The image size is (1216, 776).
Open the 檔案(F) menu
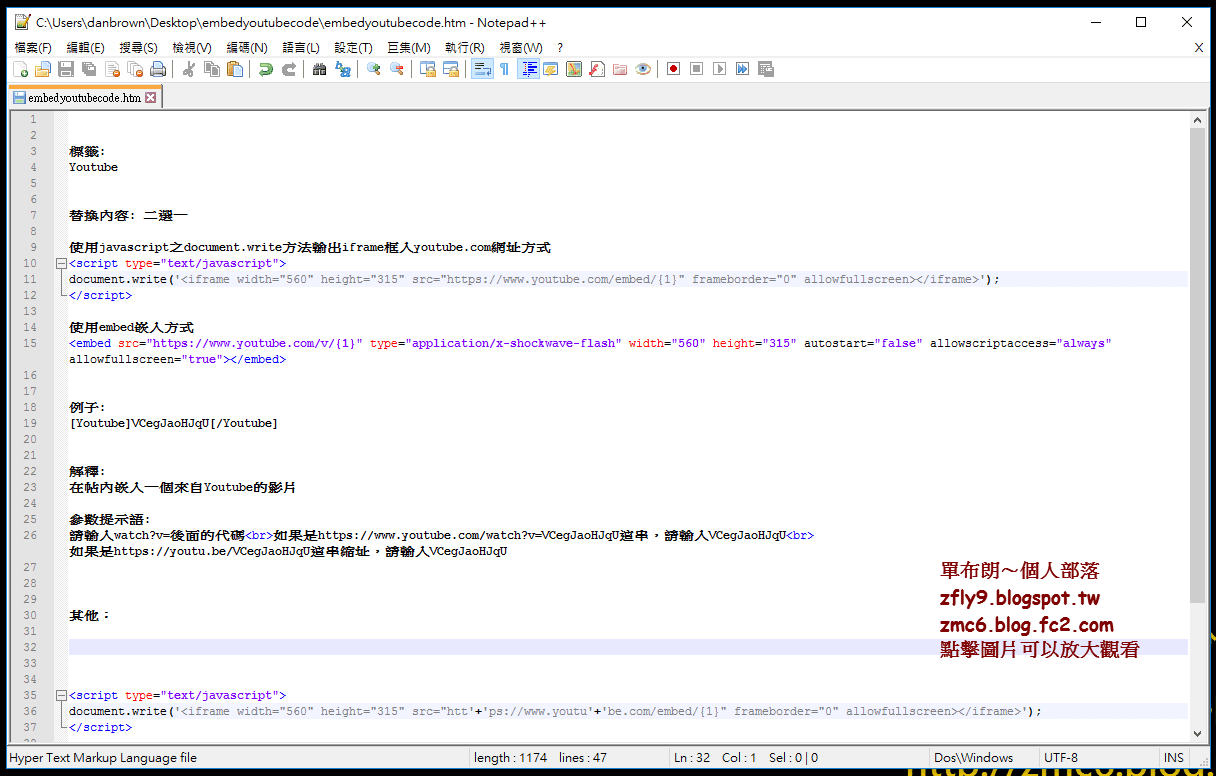(33, 47)
